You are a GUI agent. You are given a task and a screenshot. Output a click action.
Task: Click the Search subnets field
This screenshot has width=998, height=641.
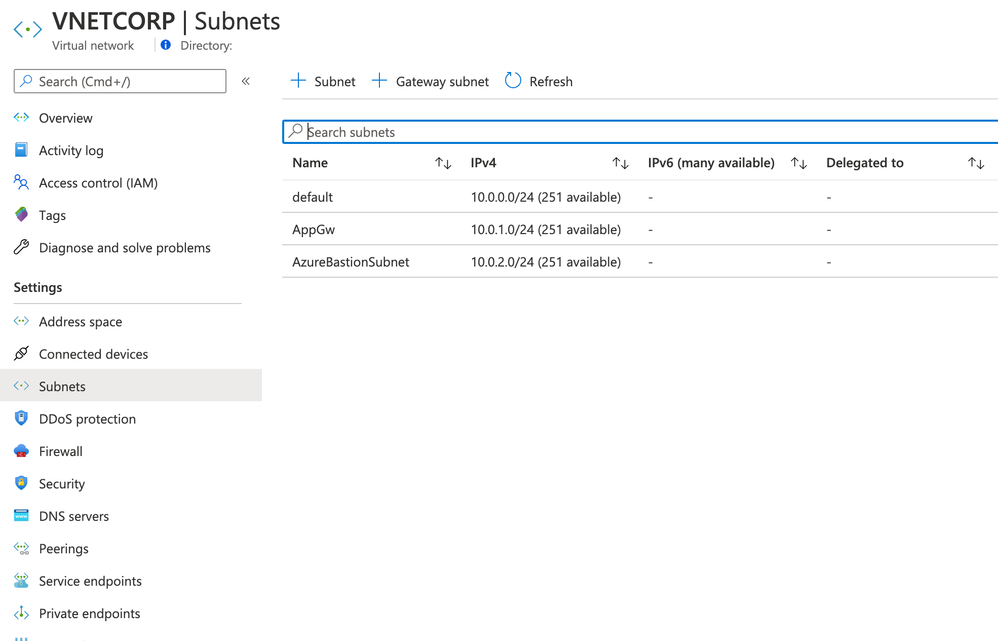pyautogui.click(x=640, y=132)
